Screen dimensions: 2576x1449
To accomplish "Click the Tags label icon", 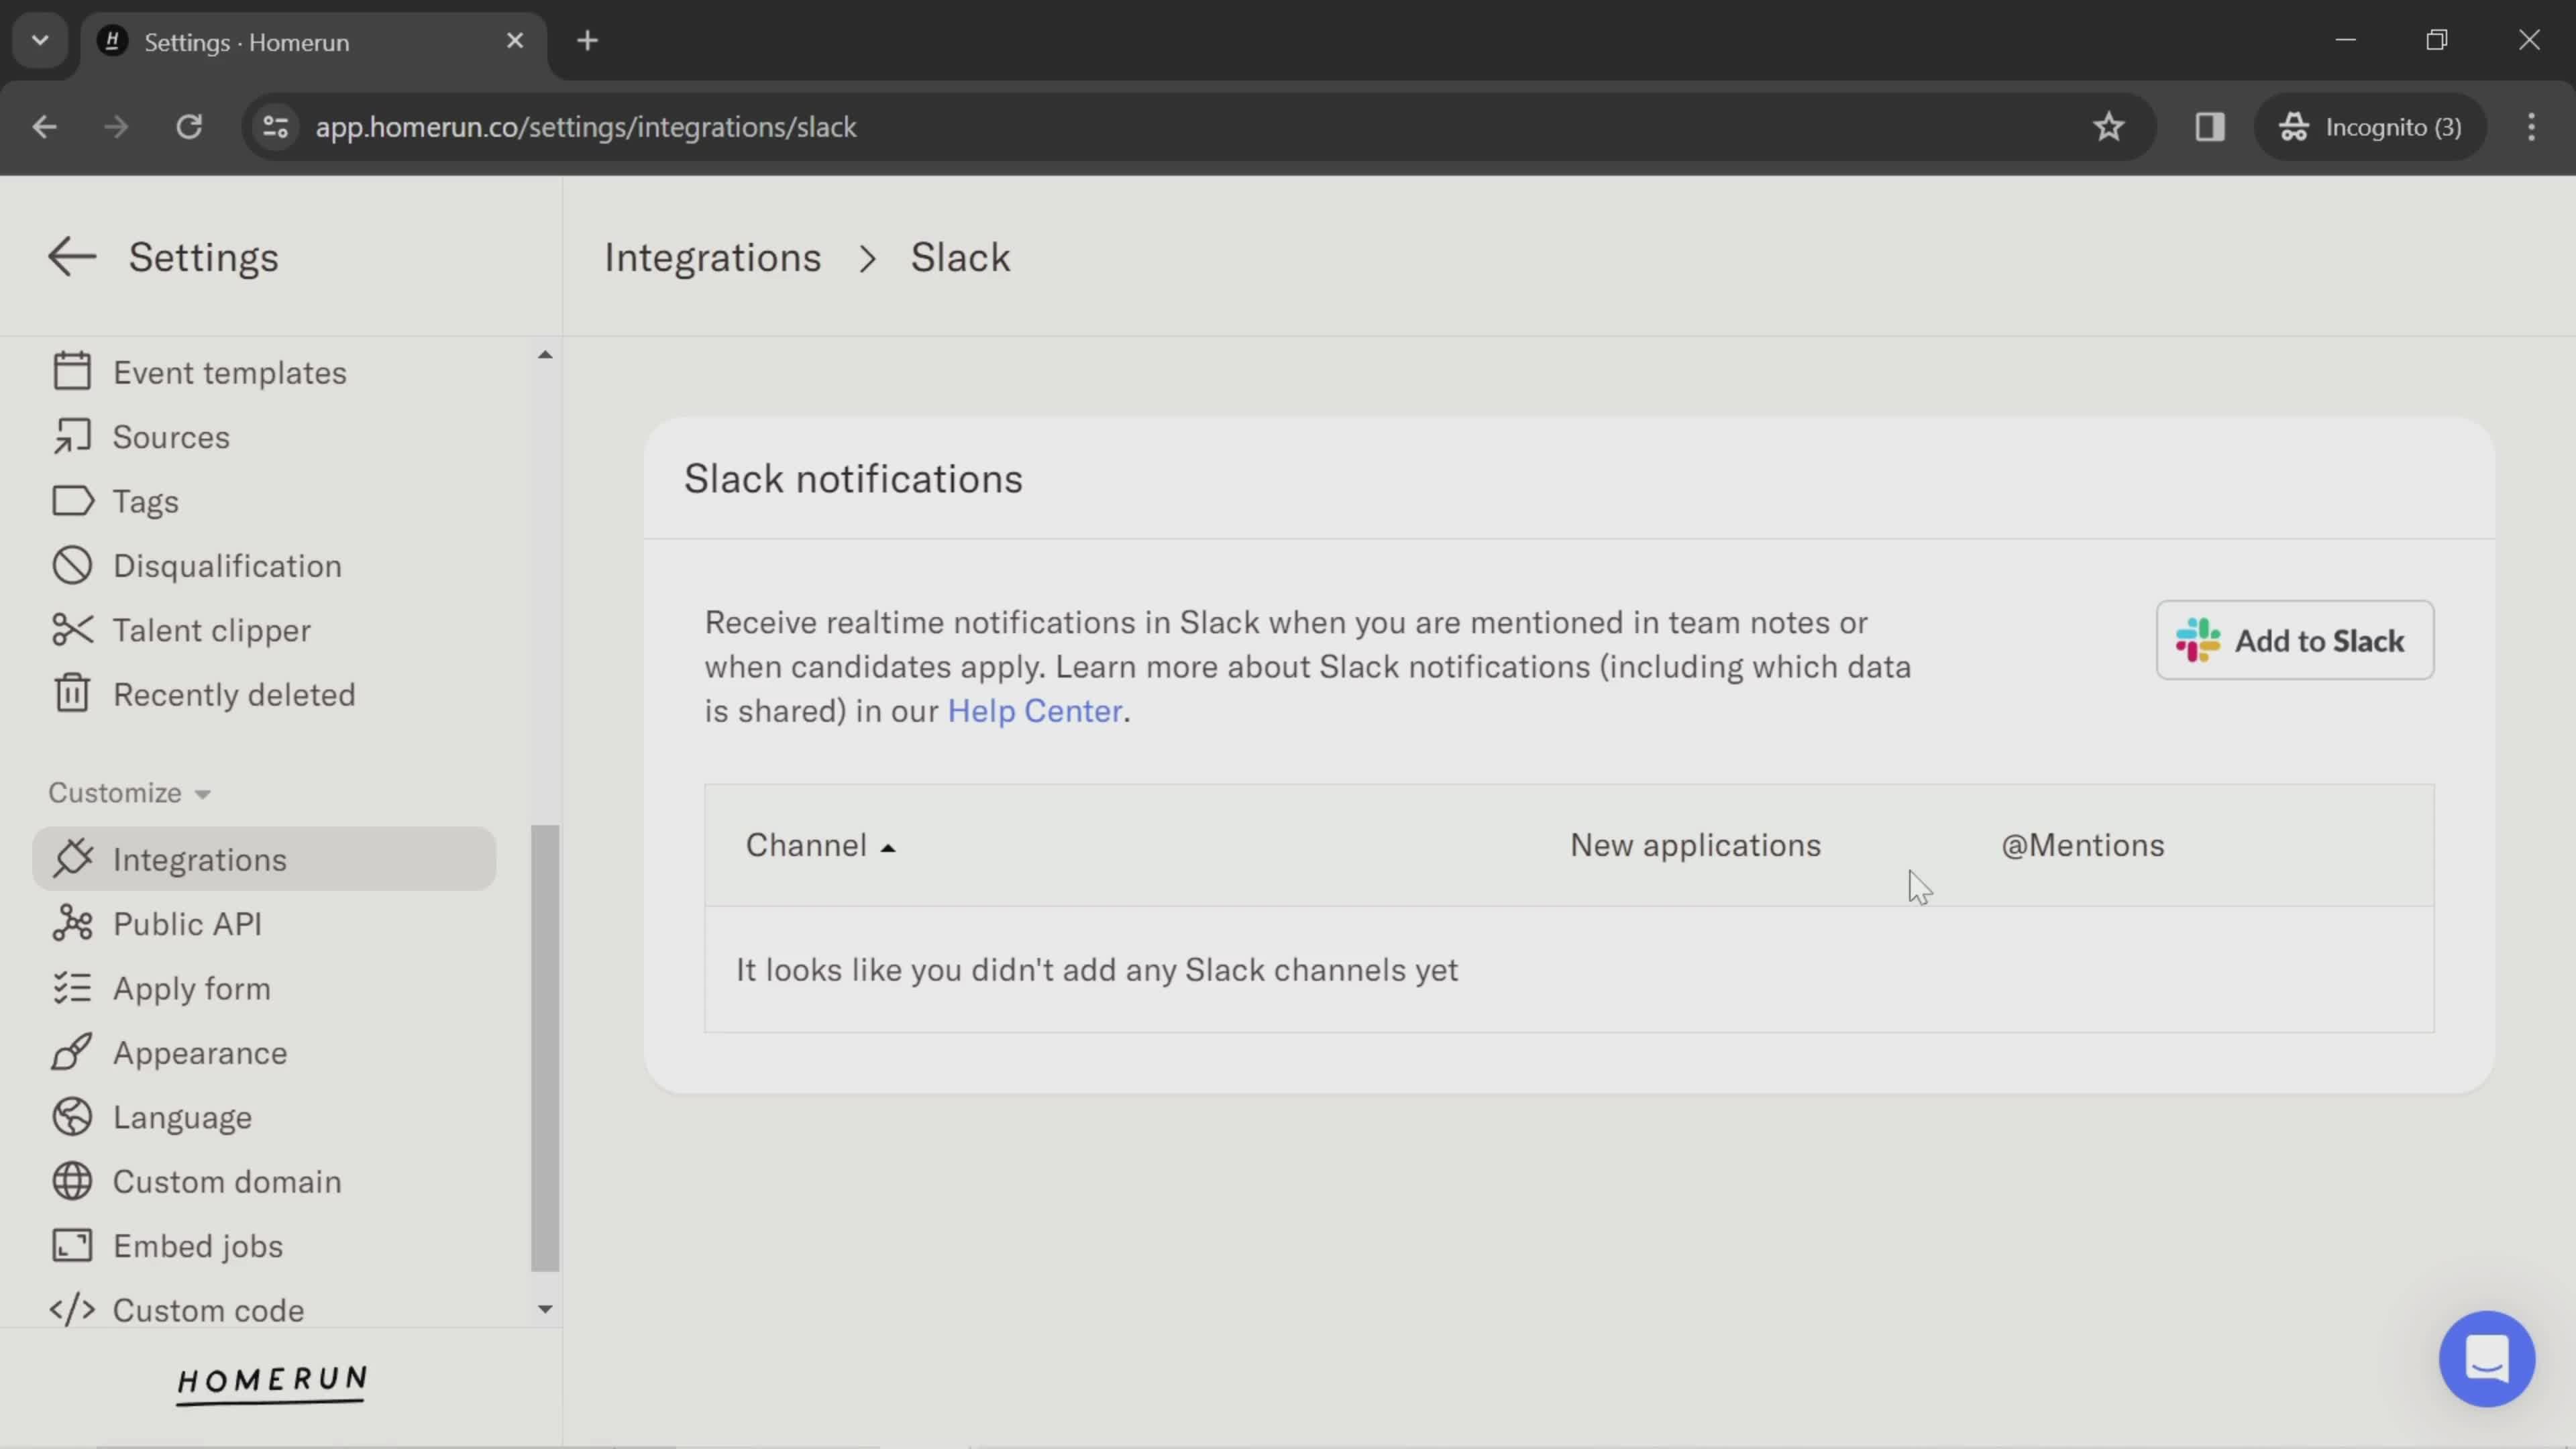I will click(72, 501).
